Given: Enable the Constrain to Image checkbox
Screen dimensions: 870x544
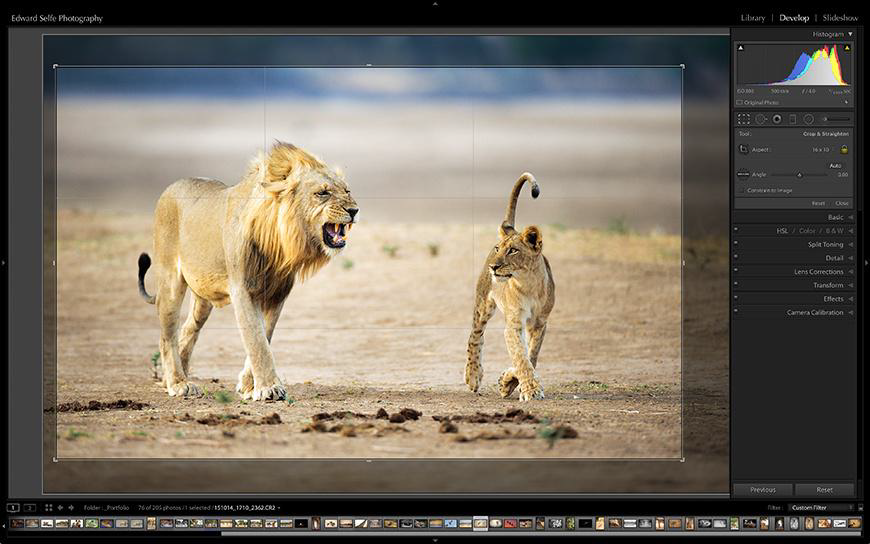Looking at the screenshot, I should point(741,190).
